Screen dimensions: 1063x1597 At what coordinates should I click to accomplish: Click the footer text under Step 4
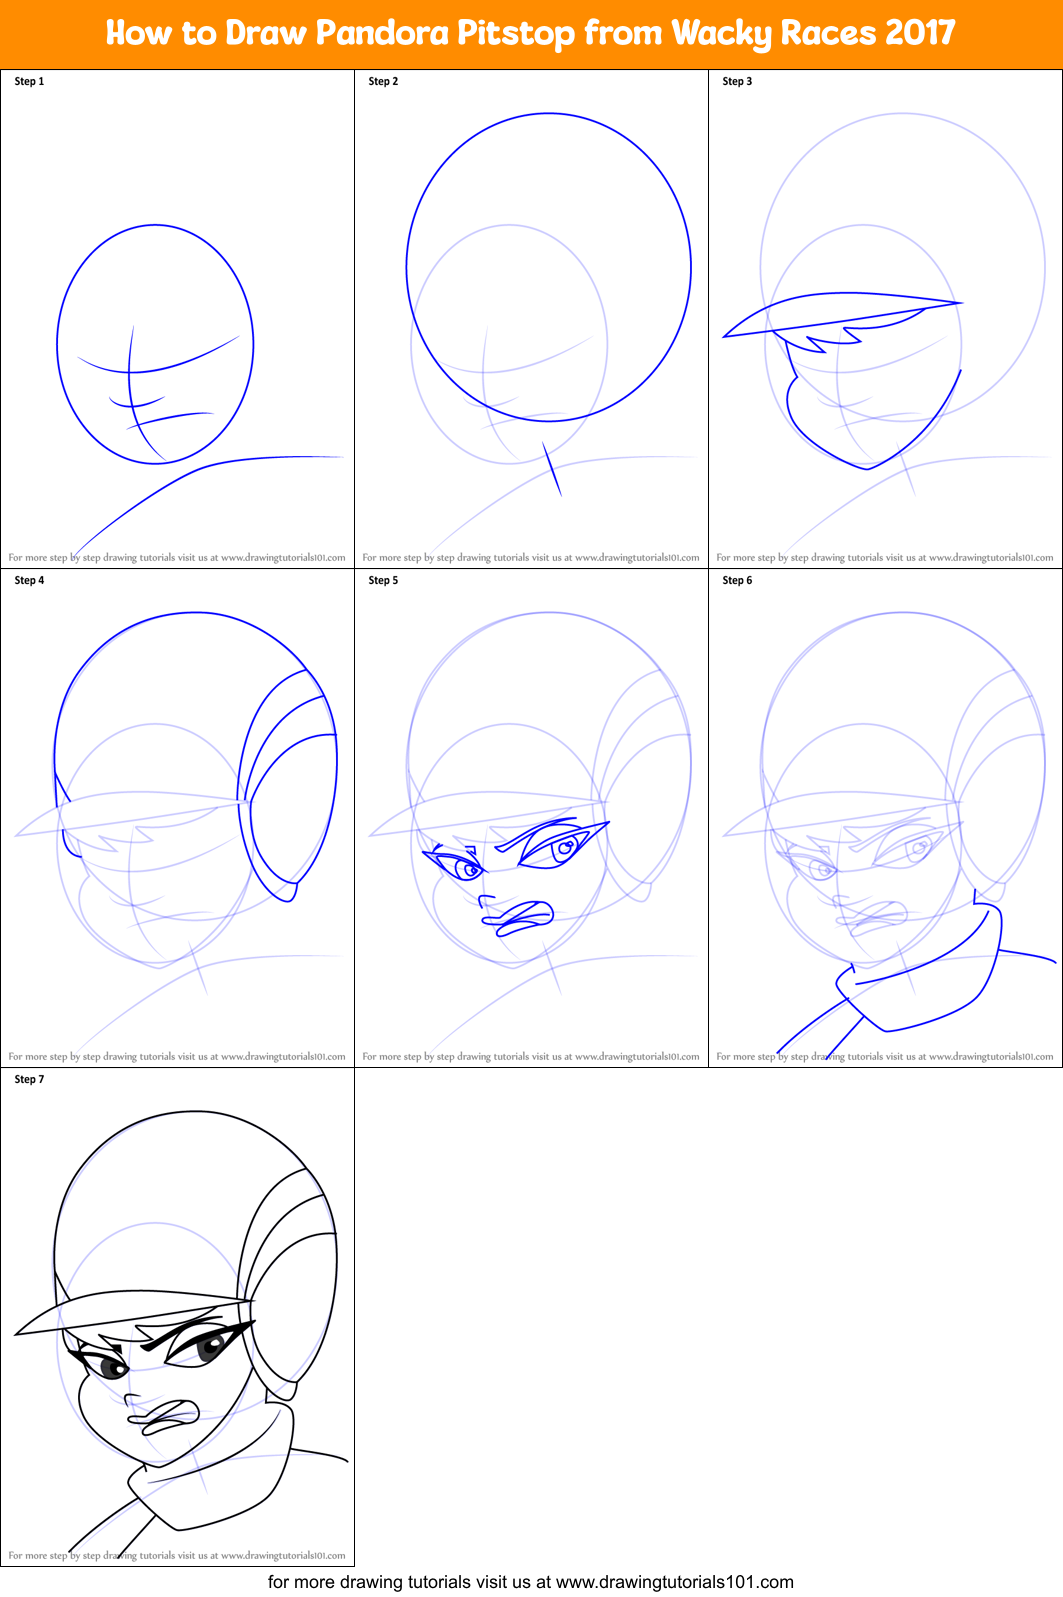point(177,1057)
